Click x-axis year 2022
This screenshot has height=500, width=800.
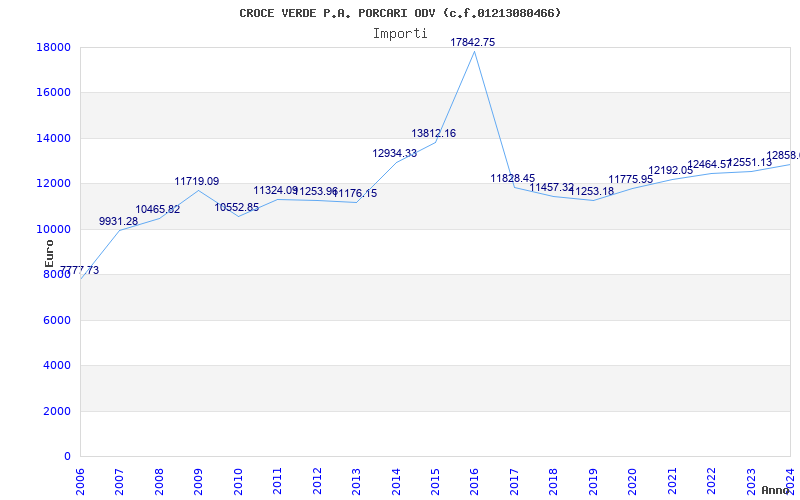tap(712, 481)
